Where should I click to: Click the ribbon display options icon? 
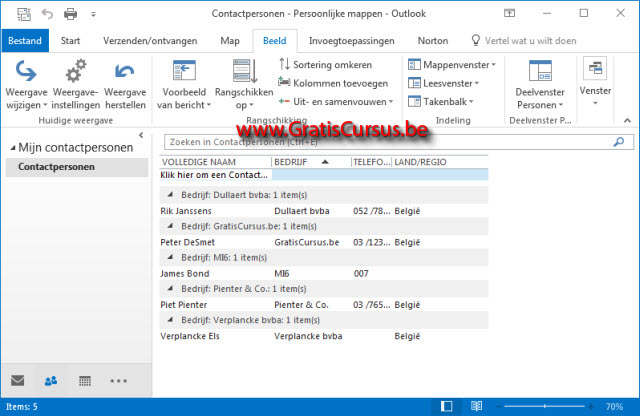click(509, 13)
